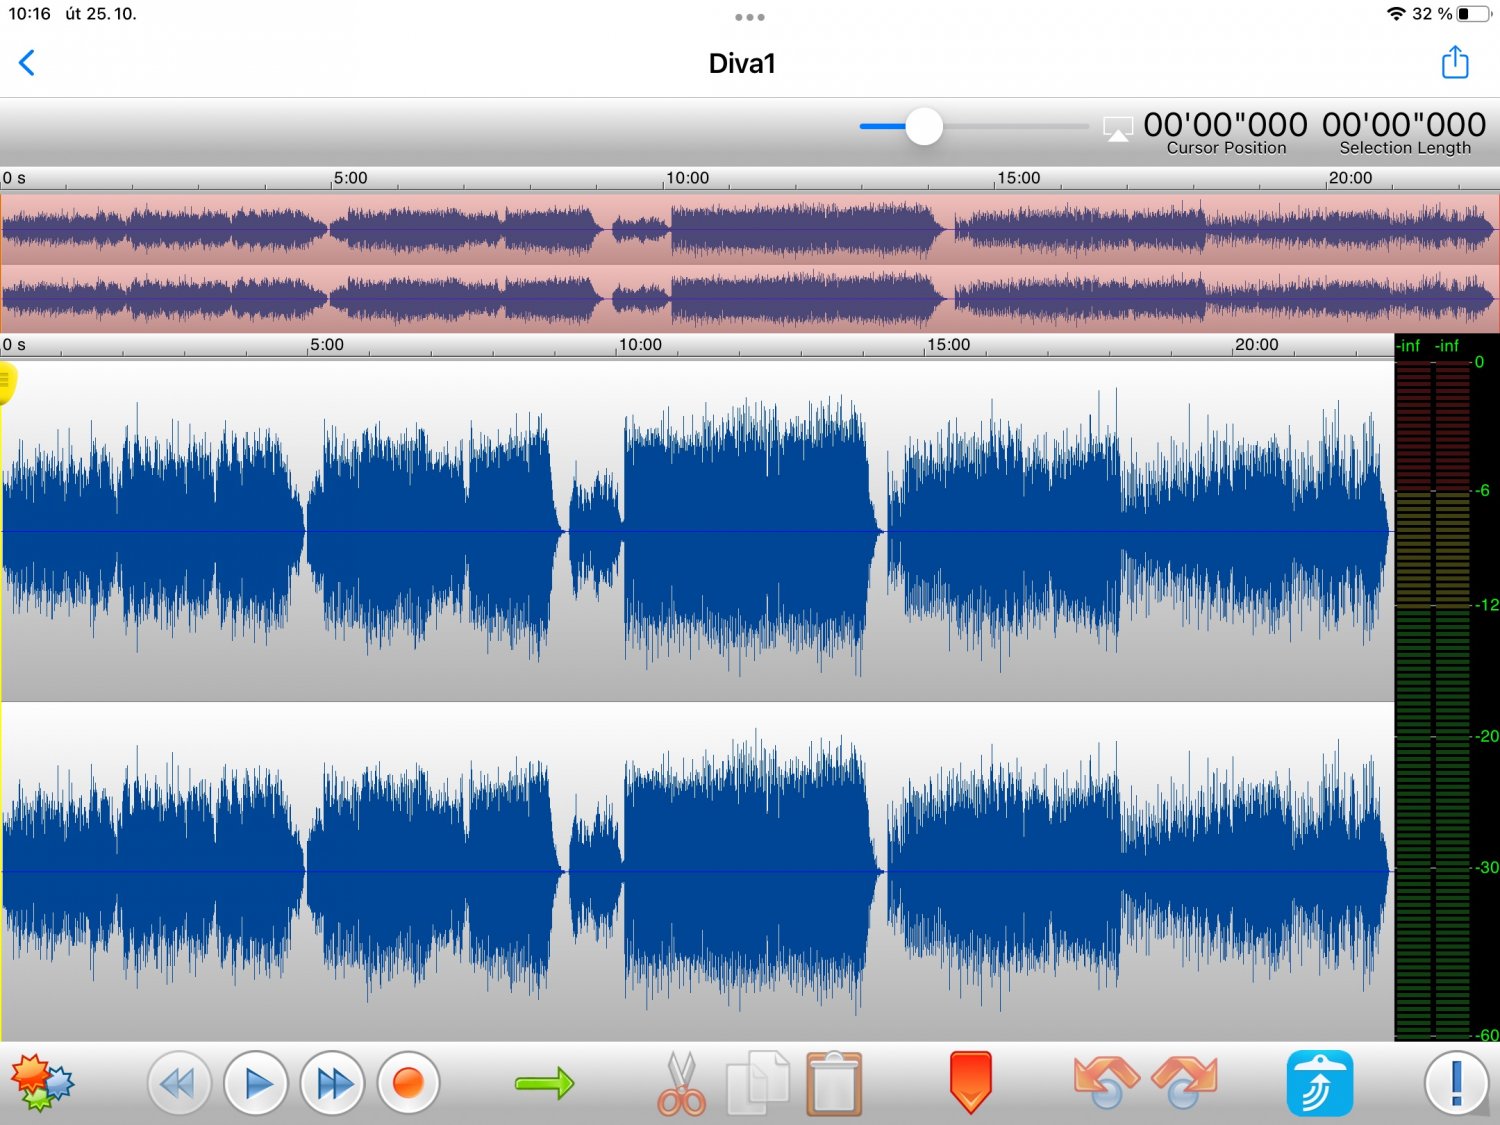Redo the last edit

(1184, 1083)
